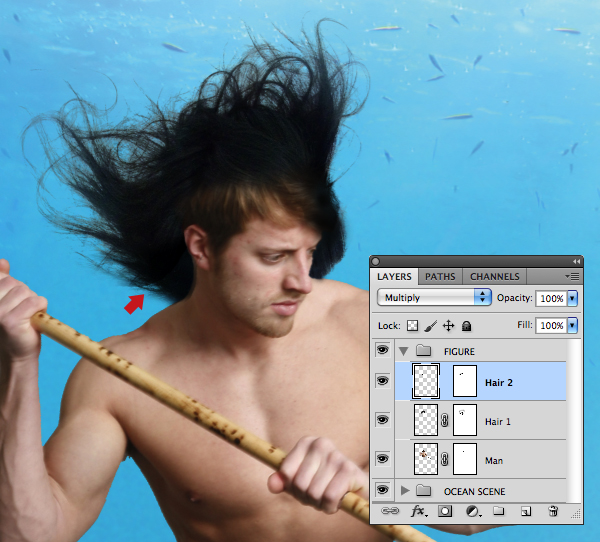Create new fill or adjustment layer
The height and width of the screenshot is (542, 600).
473,511
